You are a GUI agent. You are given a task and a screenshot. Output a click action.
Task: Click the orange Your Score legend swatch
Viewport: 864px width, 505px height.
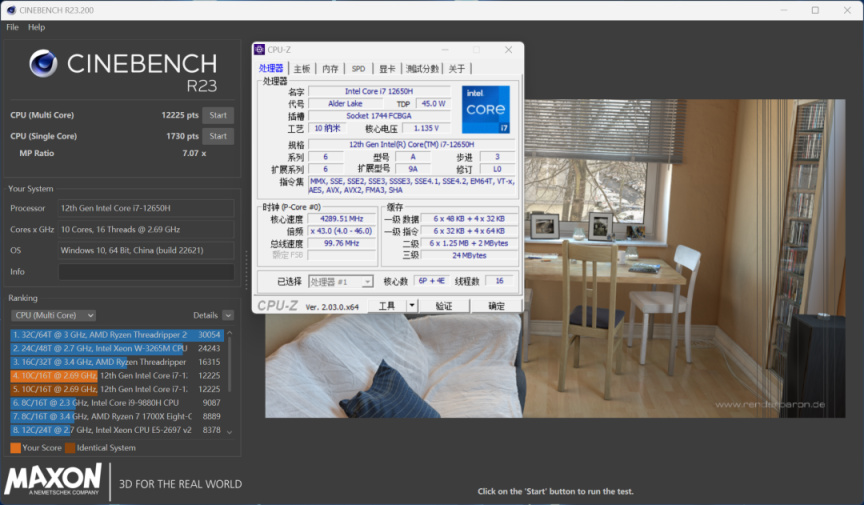point(15,448)
